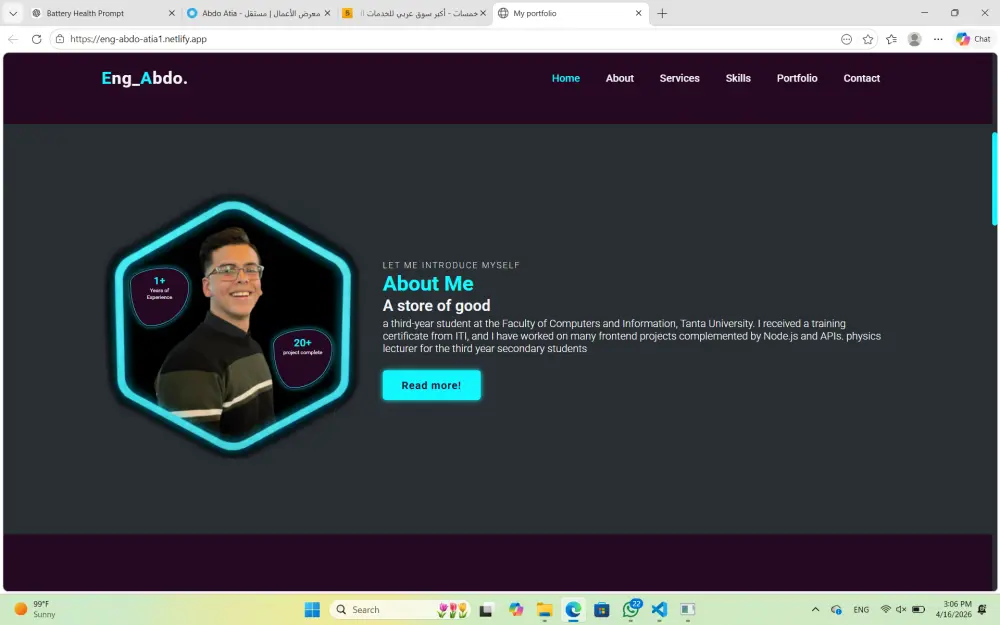Open the last pinned taskbar app icon

pyautogui.click(x=688, y=610)
